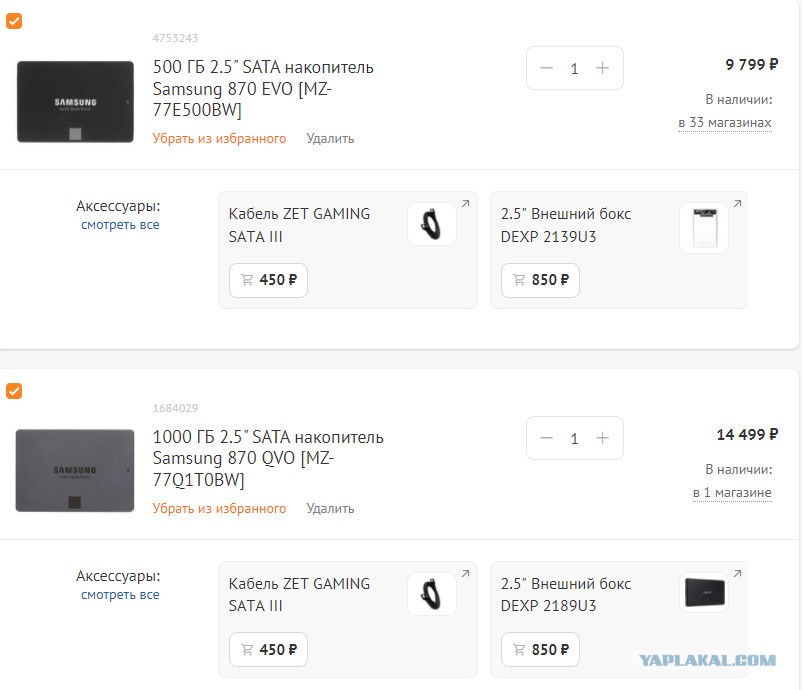Show availability in 1 store for 870 QVO
802x690 pixels.
(x=732, y=493)
